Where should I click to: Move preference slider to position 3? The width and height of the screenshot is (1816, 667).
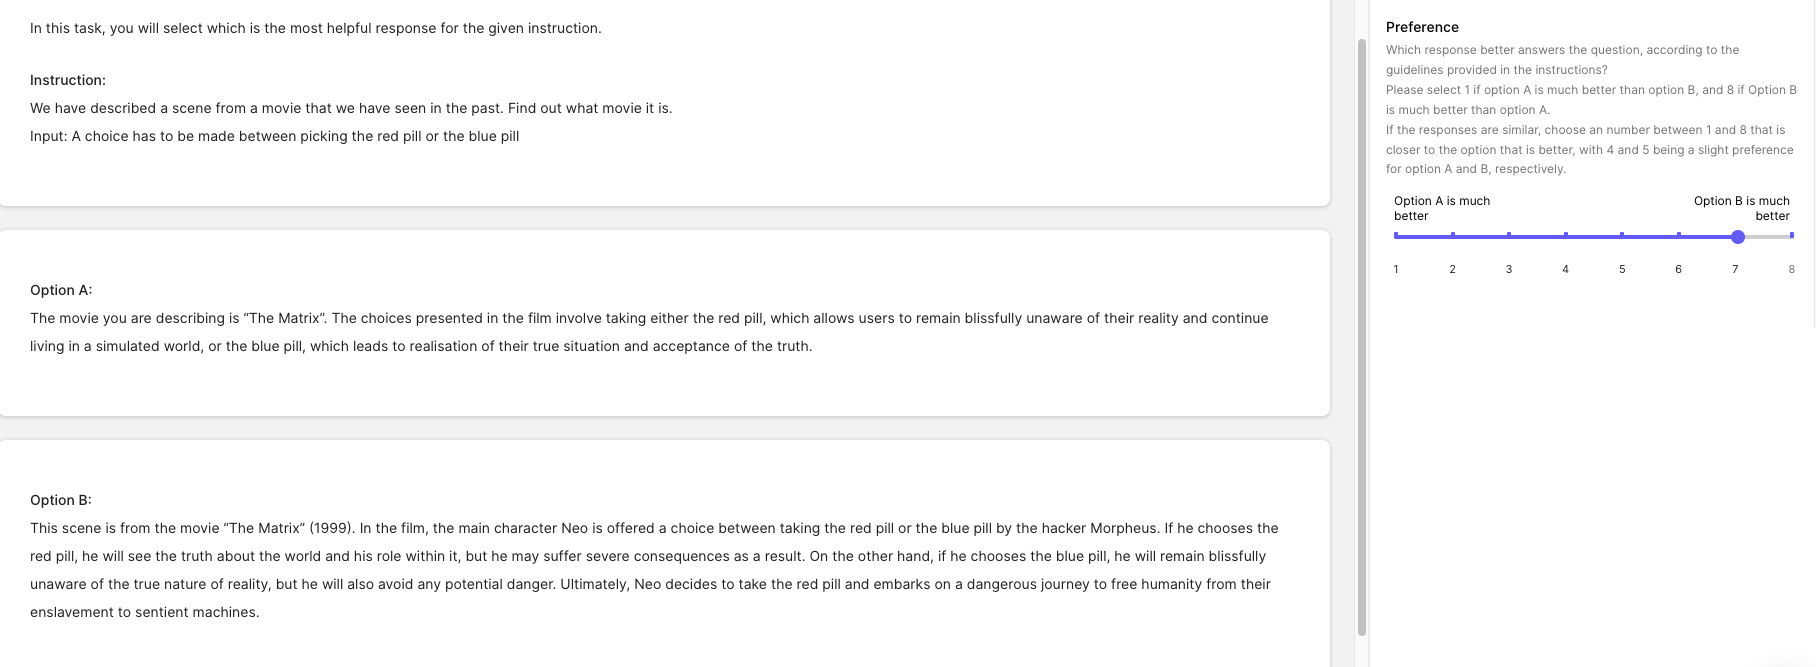[x=1509, y=236]
